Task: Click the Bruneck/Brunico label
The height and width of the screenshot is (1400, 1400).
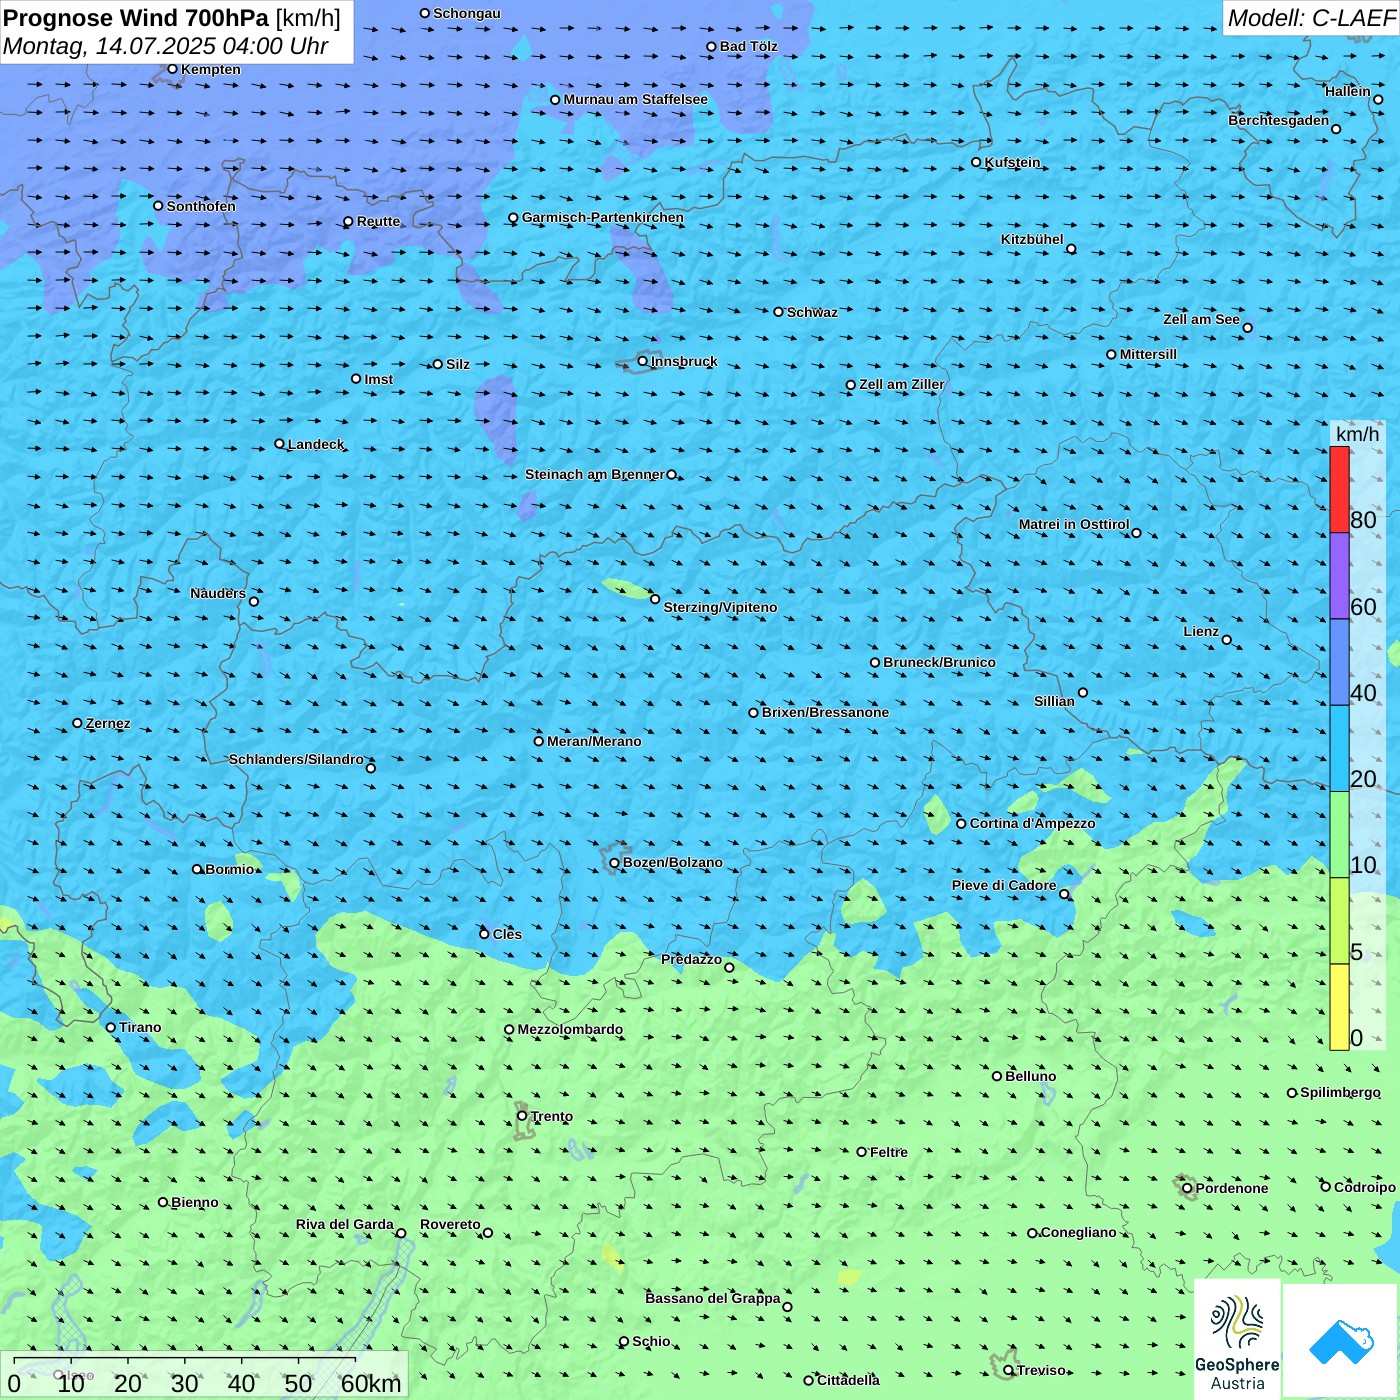Action: tap(939, 662)
